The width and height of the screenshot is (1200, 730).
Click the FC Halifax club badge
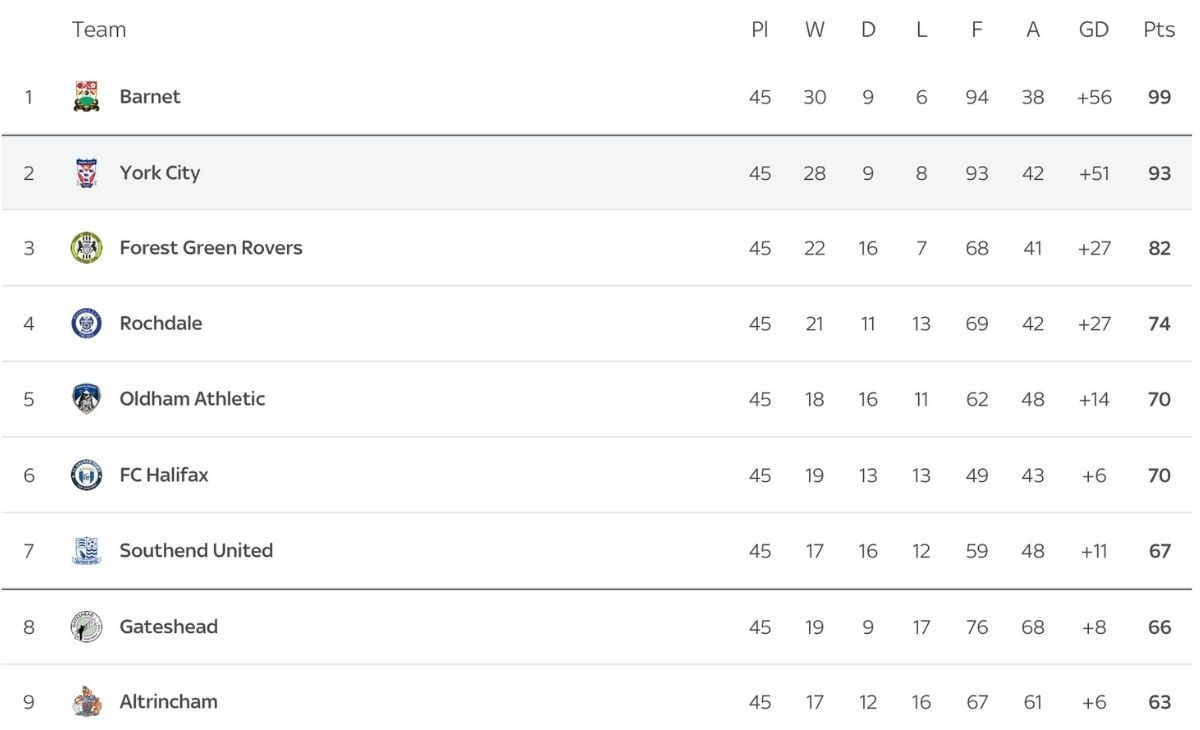[87, 475]
